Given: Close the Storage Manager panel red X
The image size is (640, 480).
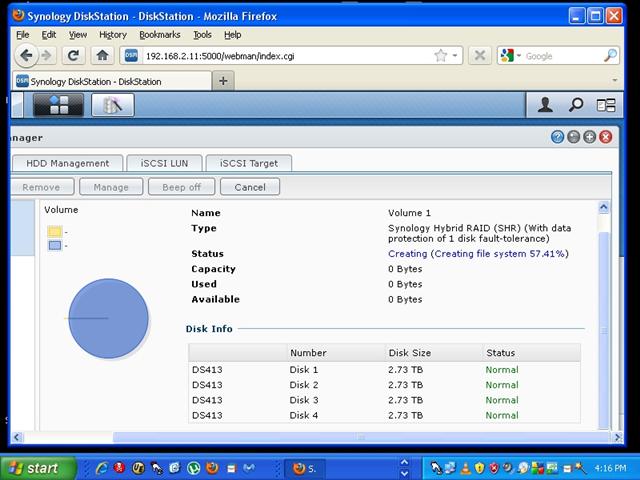Looking at the screenshot, I should coord(606,137).
